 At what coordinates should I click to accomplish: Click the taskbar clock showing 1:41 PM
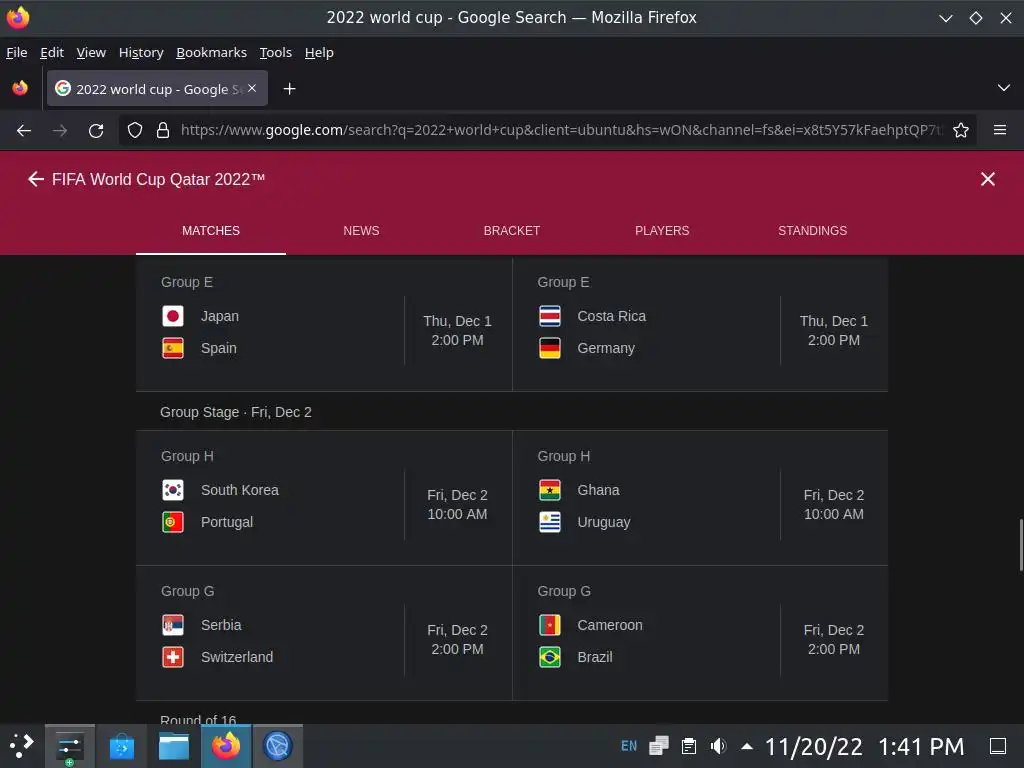coord(921,746)
